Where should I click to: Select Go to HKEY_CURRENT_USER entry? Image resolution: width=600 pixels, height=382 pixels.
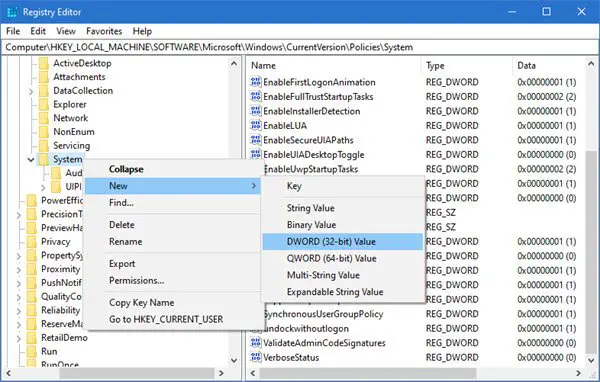(172, 319)
